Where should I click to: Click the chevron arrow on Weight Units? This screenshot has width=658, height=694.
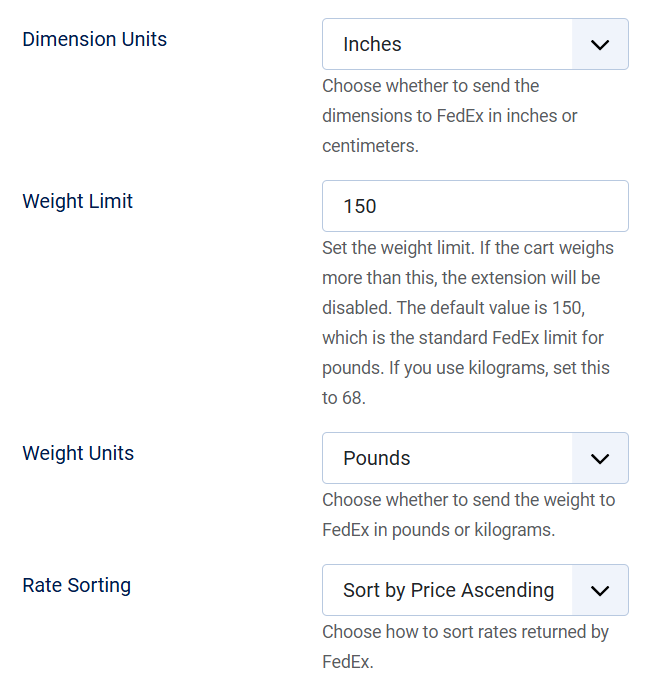pos(599,458)
